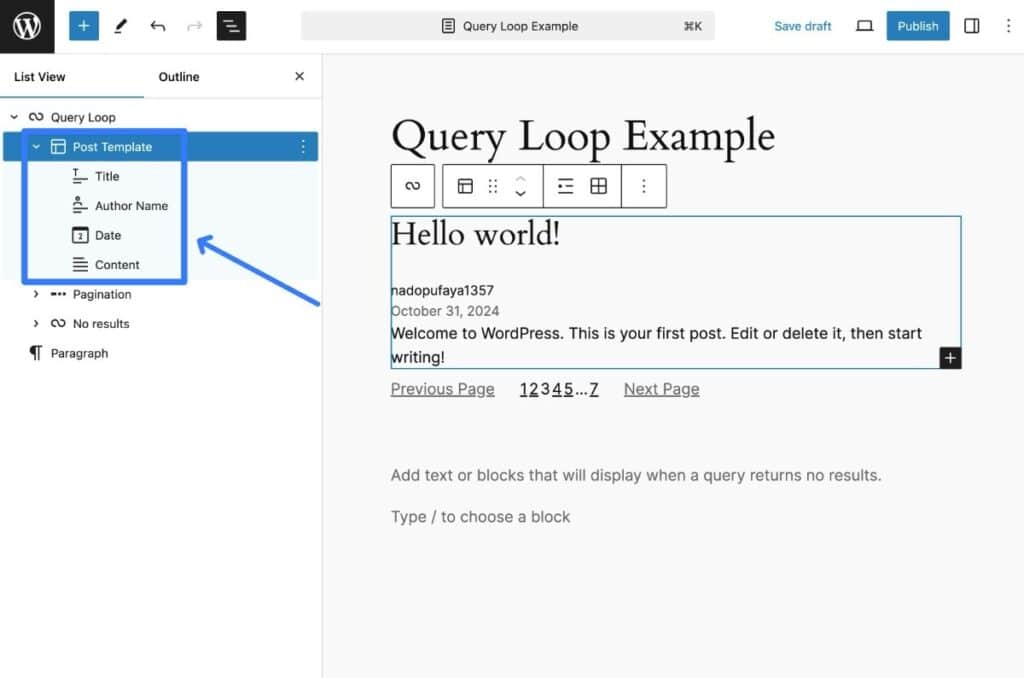Image resolution: width=1024 pixels, height=678 pixels.
Task: Click page number 7 in the pagination
Action: 594,389
